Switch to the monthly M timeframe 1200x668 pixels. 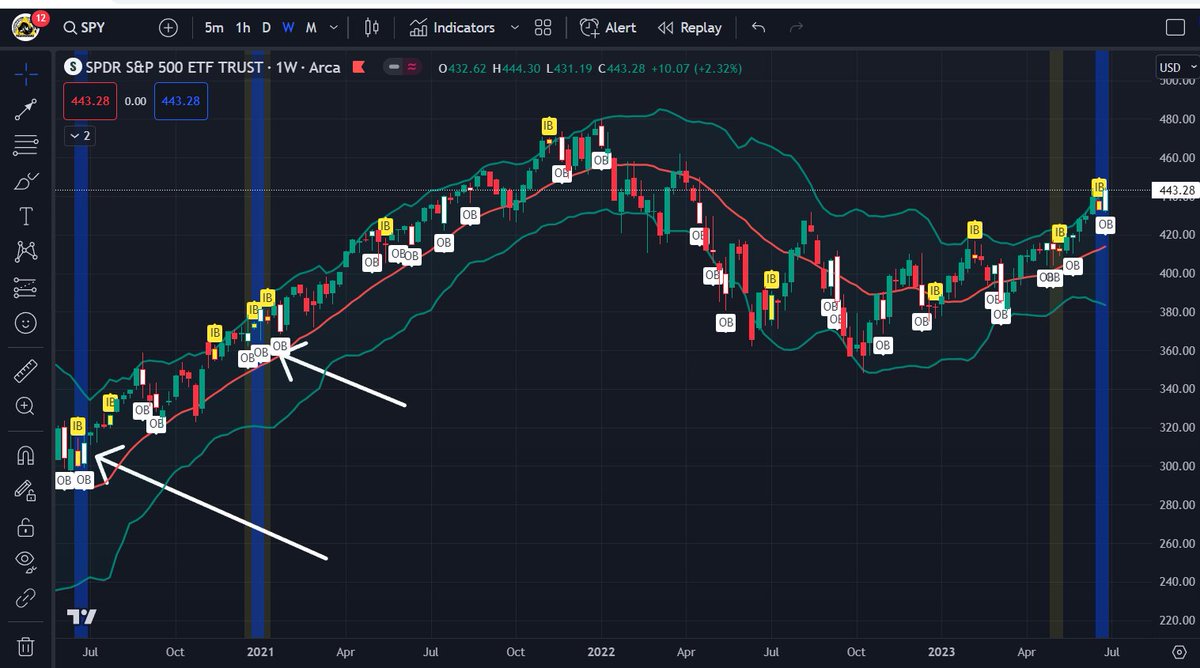tap(311, 28)
